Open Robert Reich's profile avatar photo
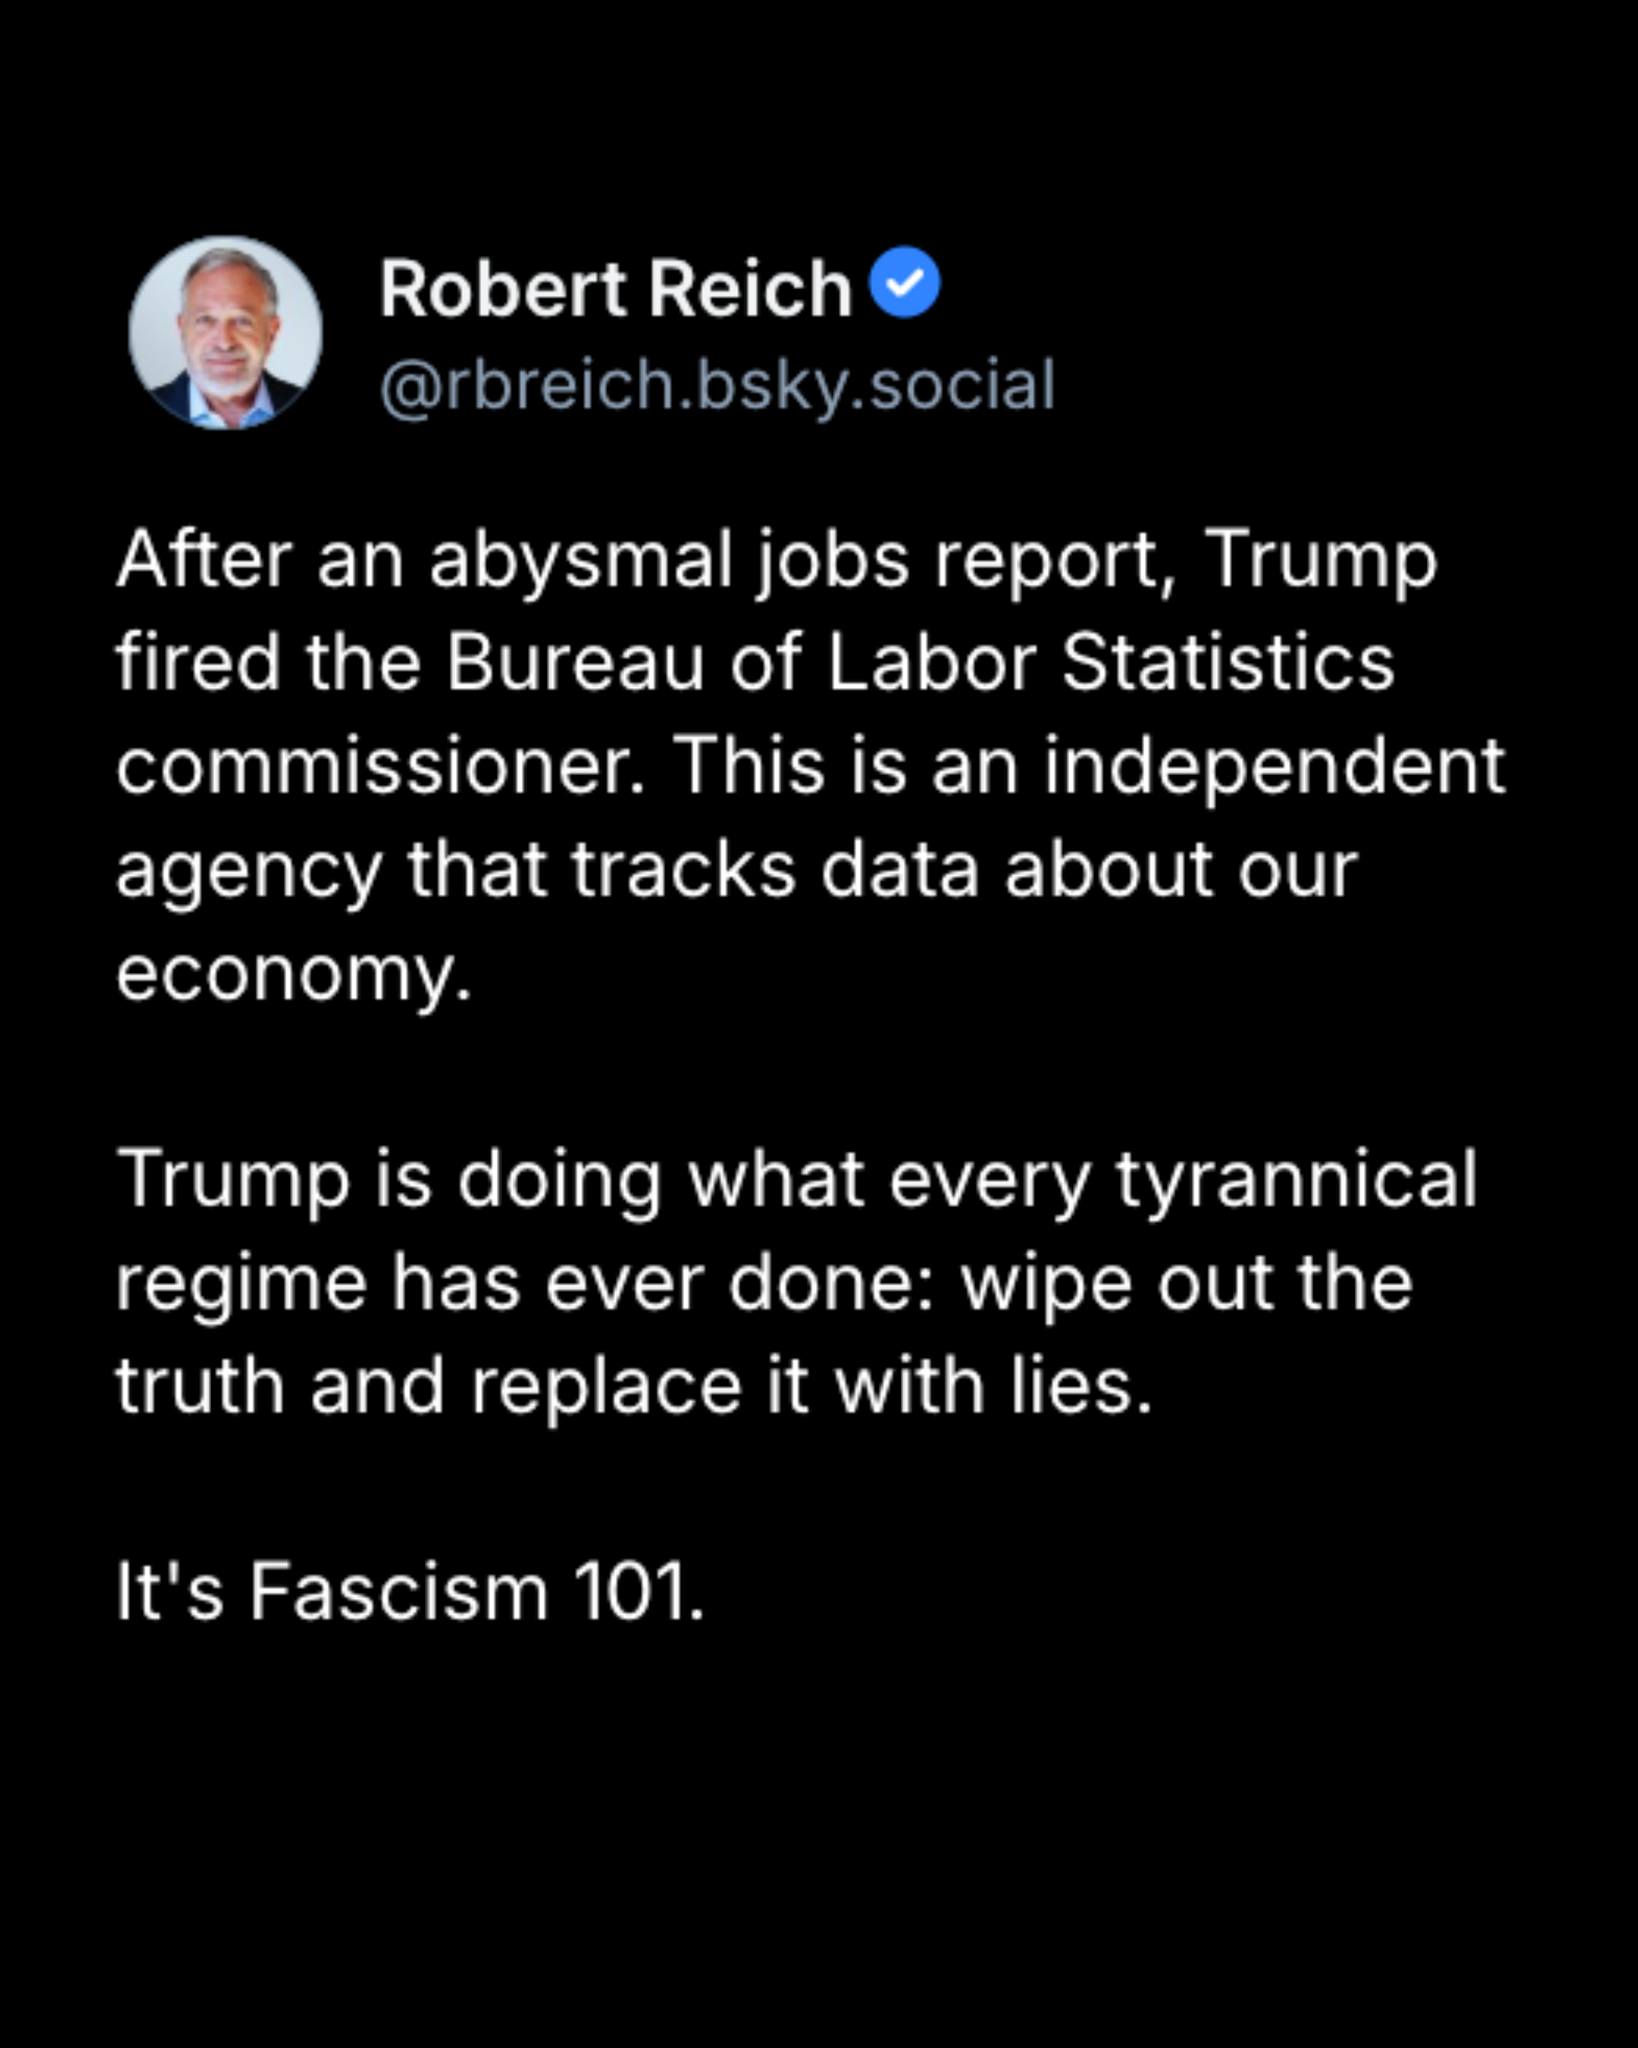Viewport: 1638px width, 2048px height. [x=226, y=333]
